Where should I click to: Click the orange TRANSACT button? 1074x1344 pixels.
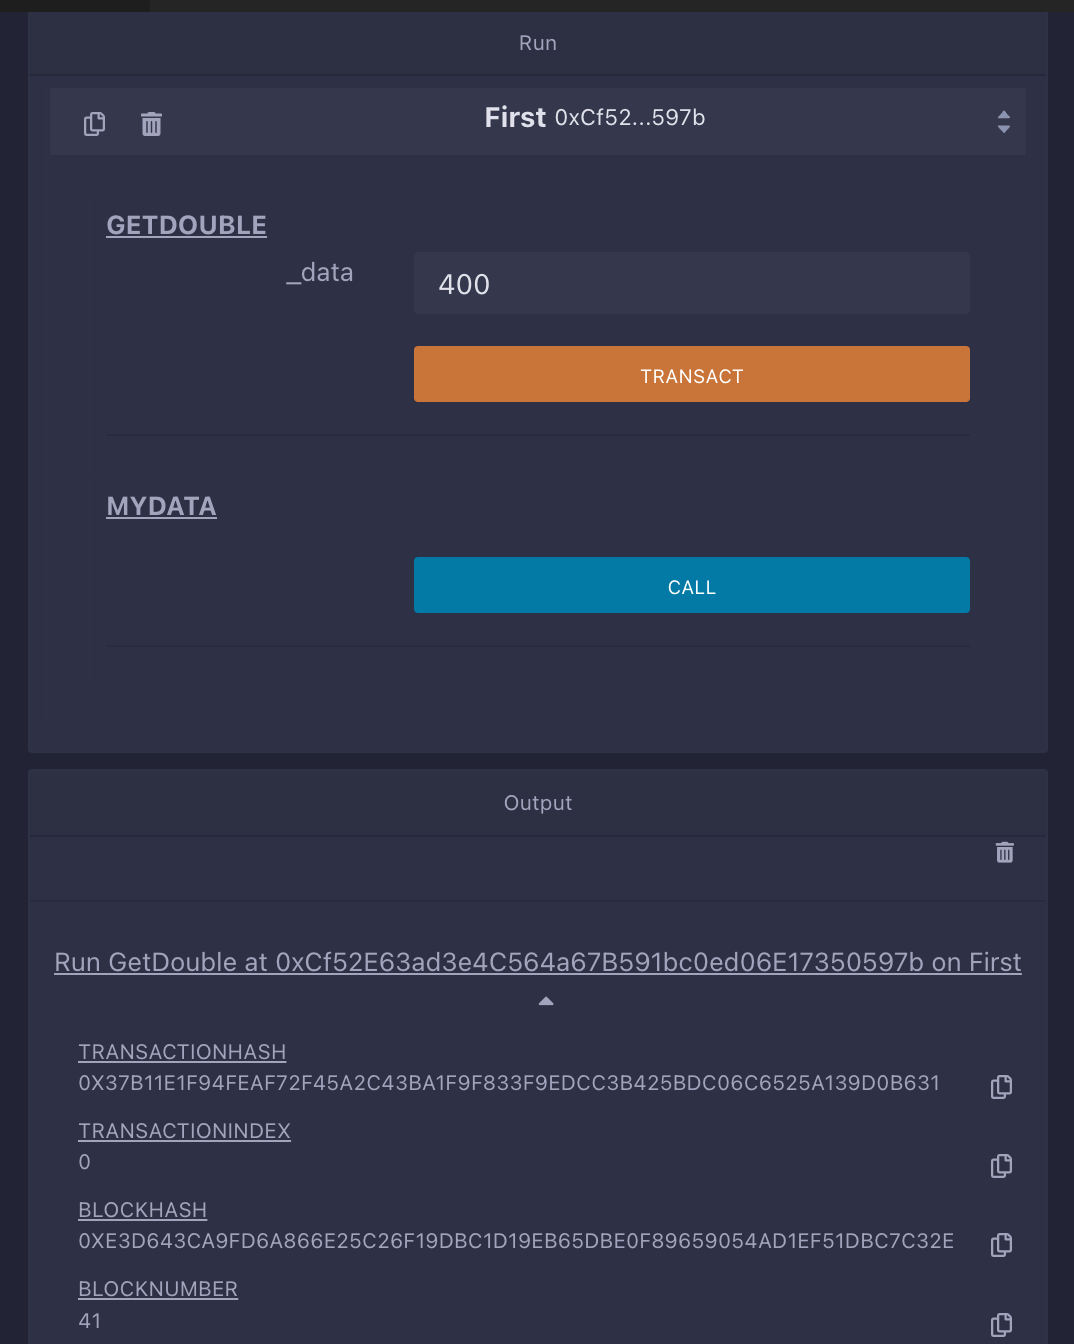pyautogui.click(x=692, y=374)
